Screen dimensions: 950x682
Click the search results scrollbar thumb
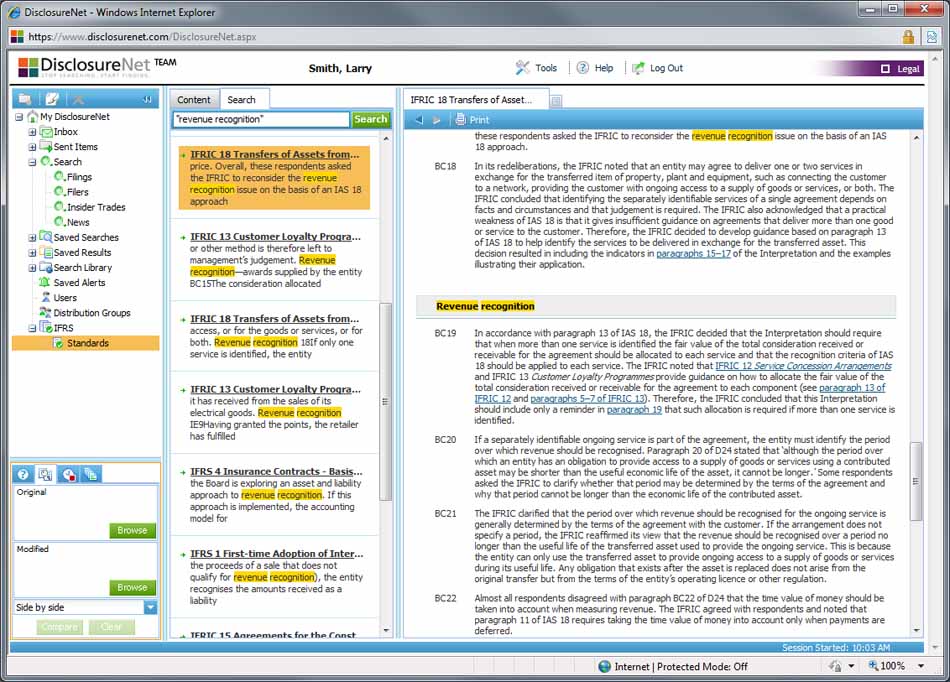385,401
